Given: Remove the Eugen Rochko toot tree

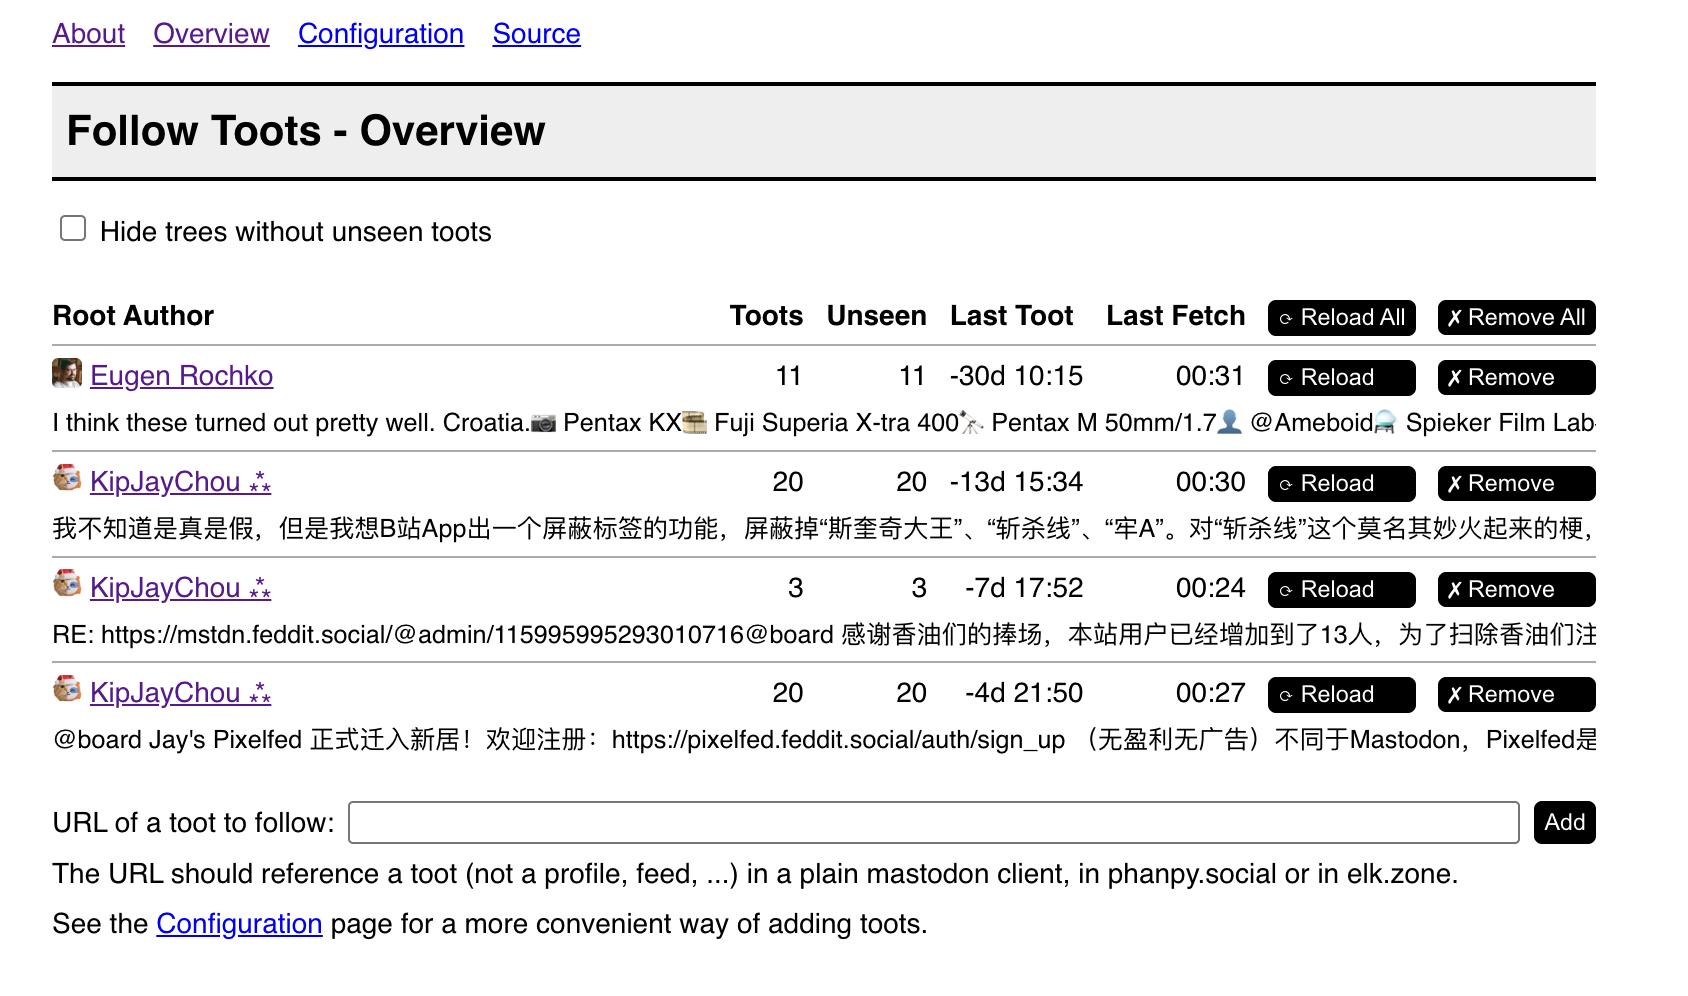Looking at the screenshot, I should point(1516,378).
